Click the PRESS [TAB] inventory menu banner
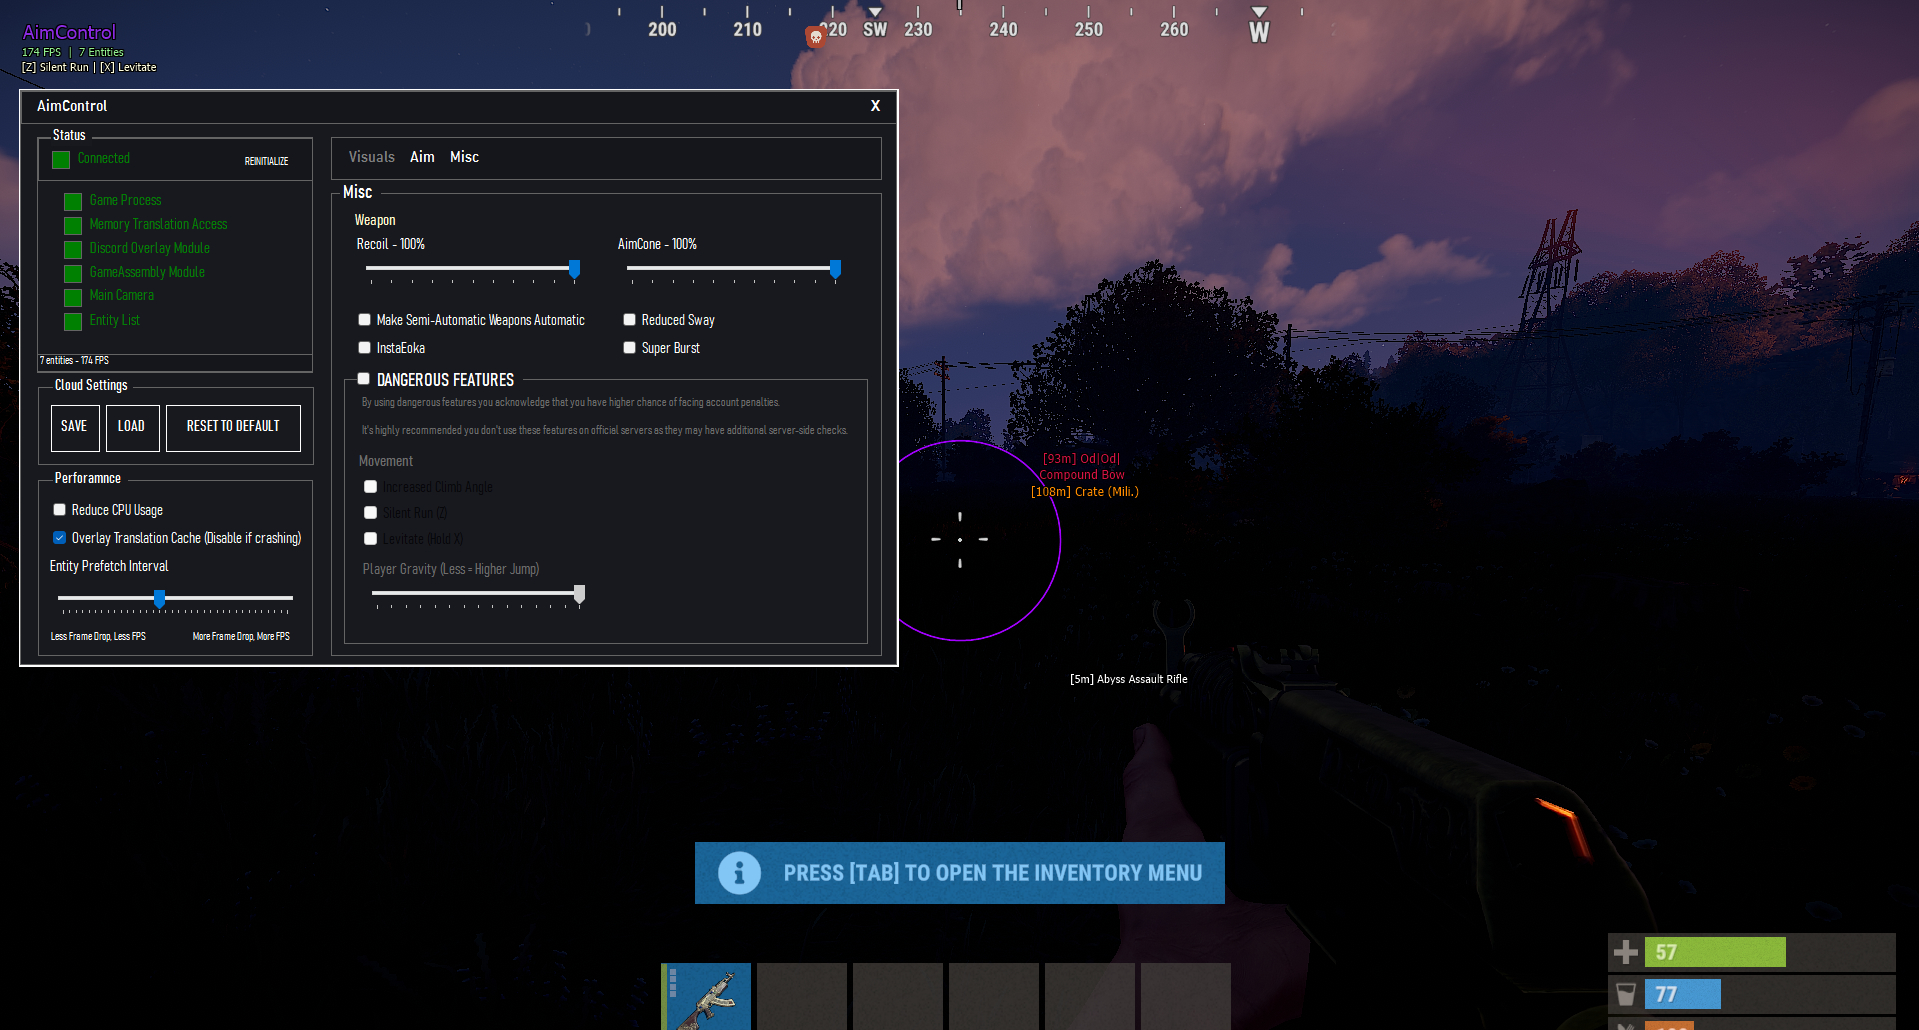This screenshot has width=1919, height=1030. [960, 873]
